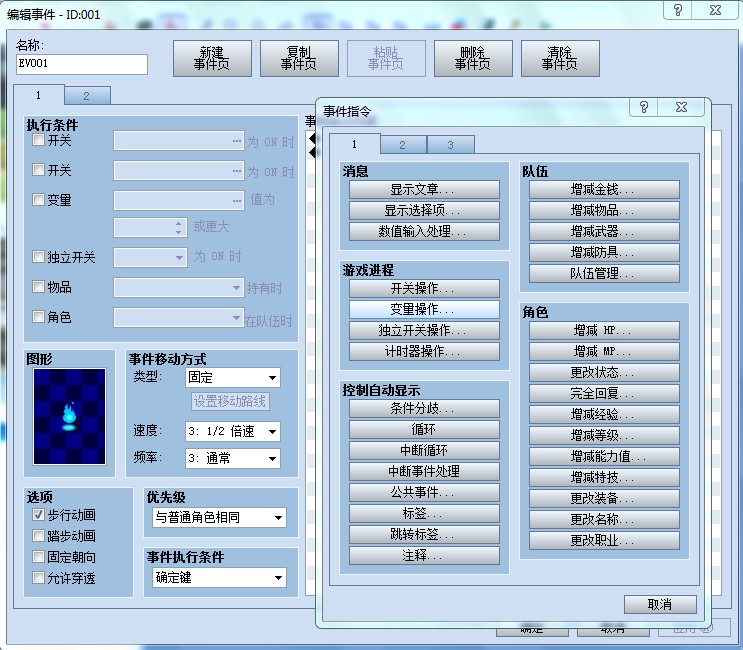Open the 频率 frequency dropdown
The image size is (743, 650).
[x=233, y=458]
